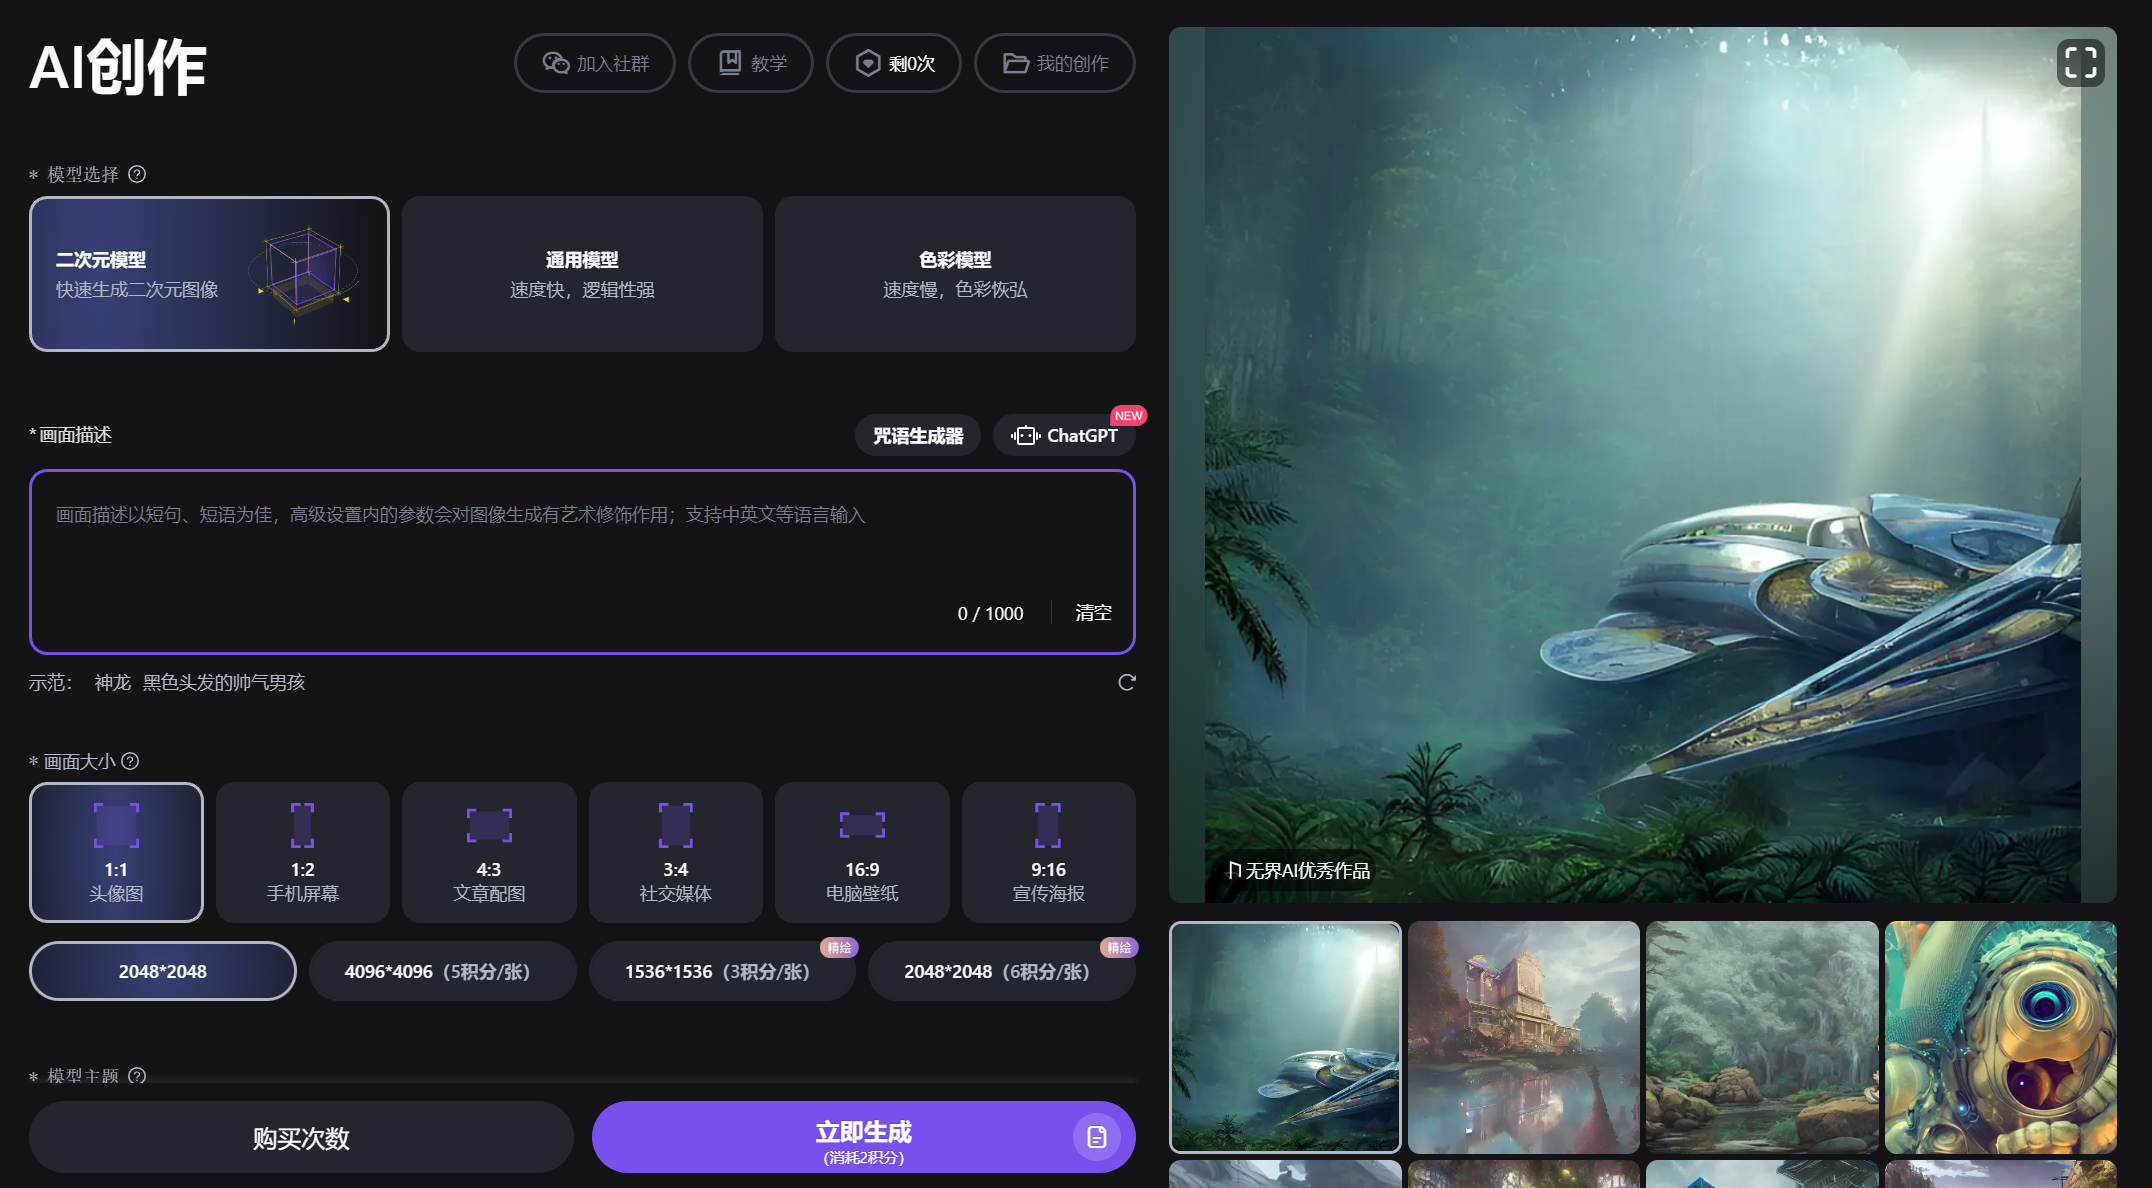Select the 通用模型 model card
The image size is (2152, 1188).
click(x=582, y=274)
